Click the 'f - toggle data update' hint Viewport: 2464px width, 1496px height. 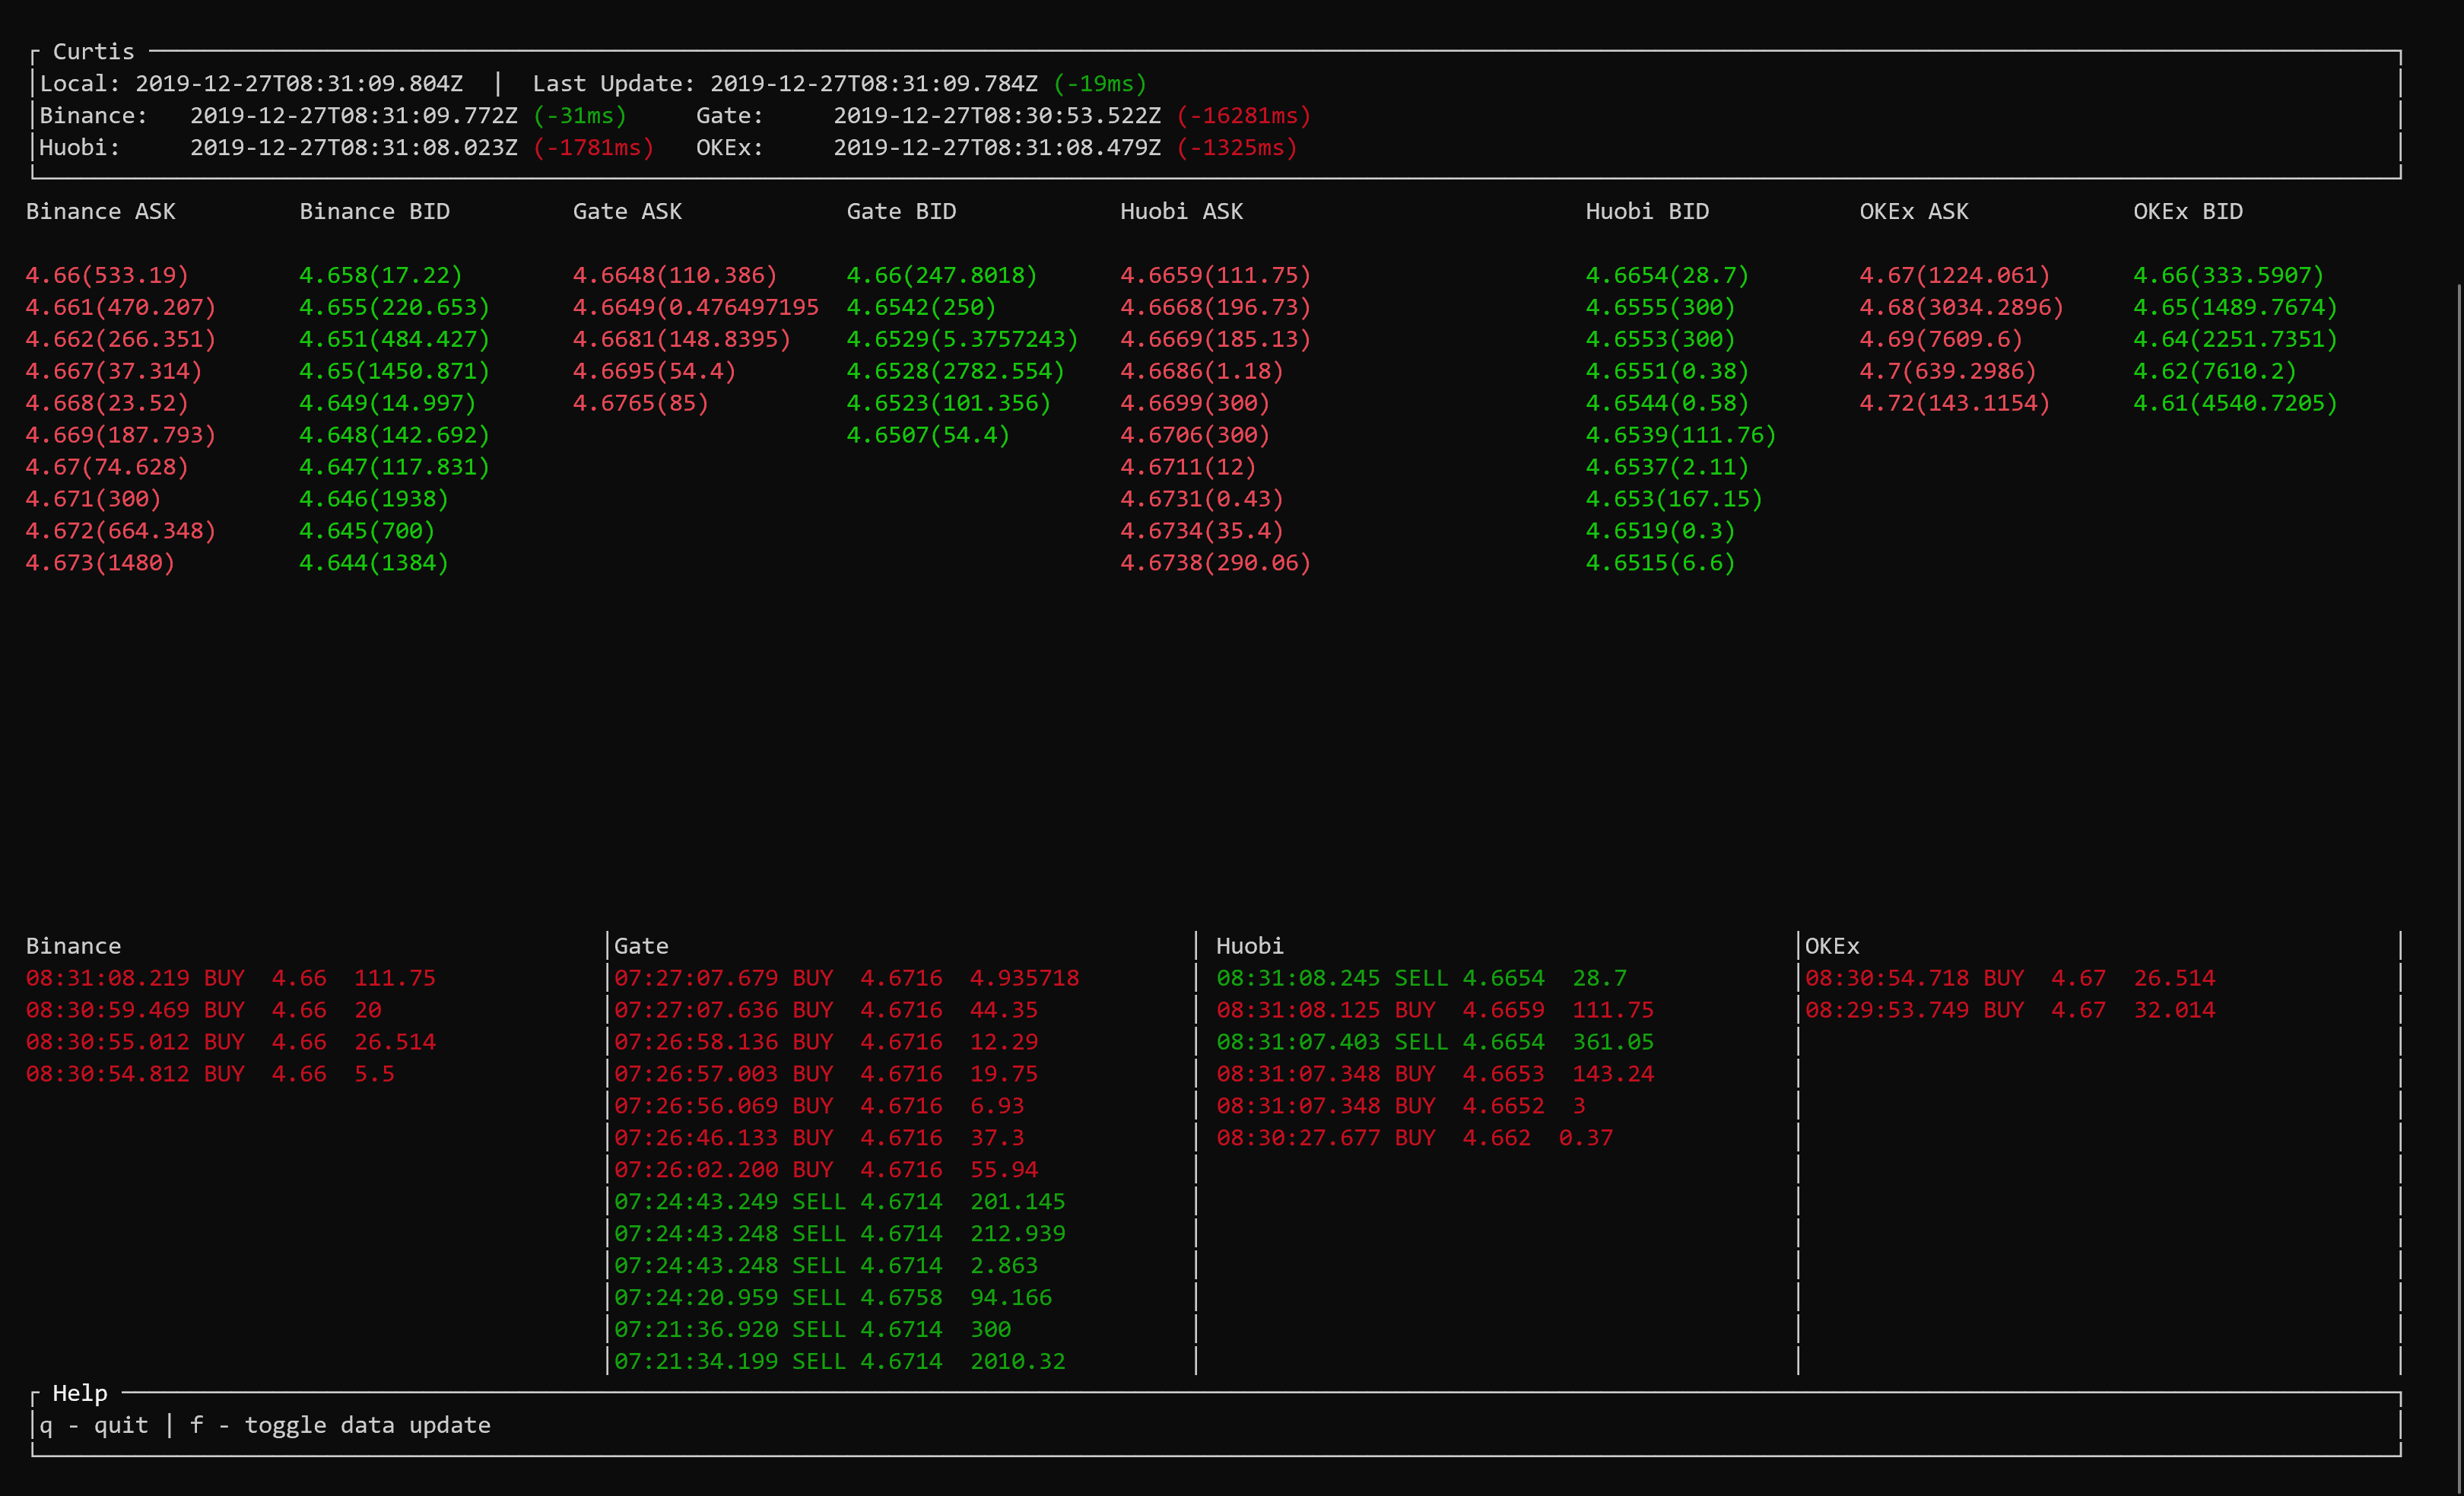point(340,1425)
